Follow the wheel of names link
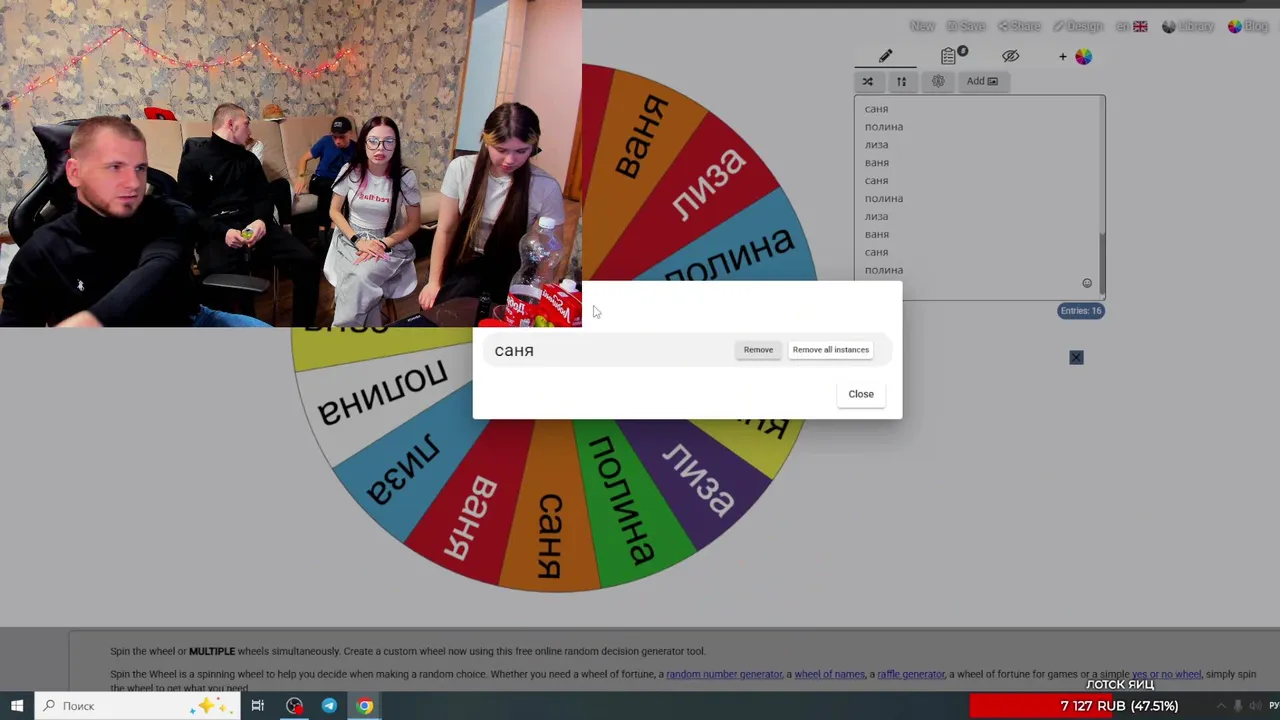 pos(829,674)
